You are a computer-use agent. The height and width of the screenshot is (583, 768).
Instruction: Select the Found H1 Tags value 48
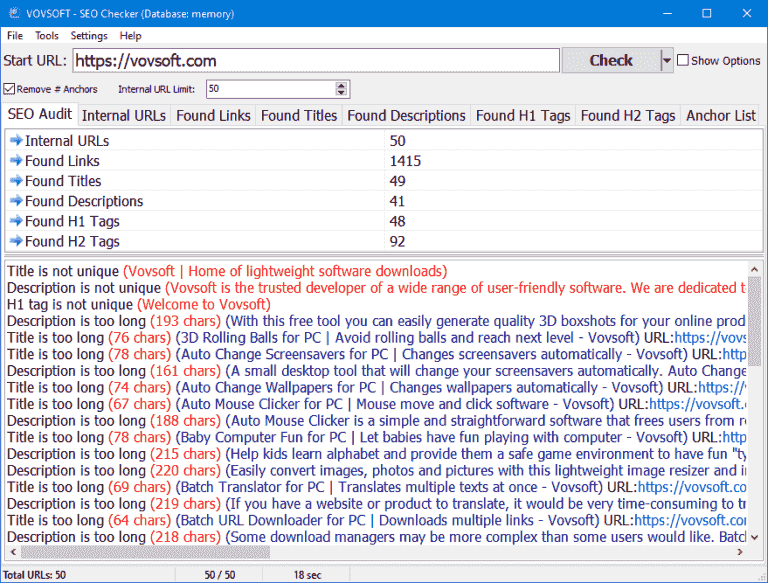(x=397, y=221)
